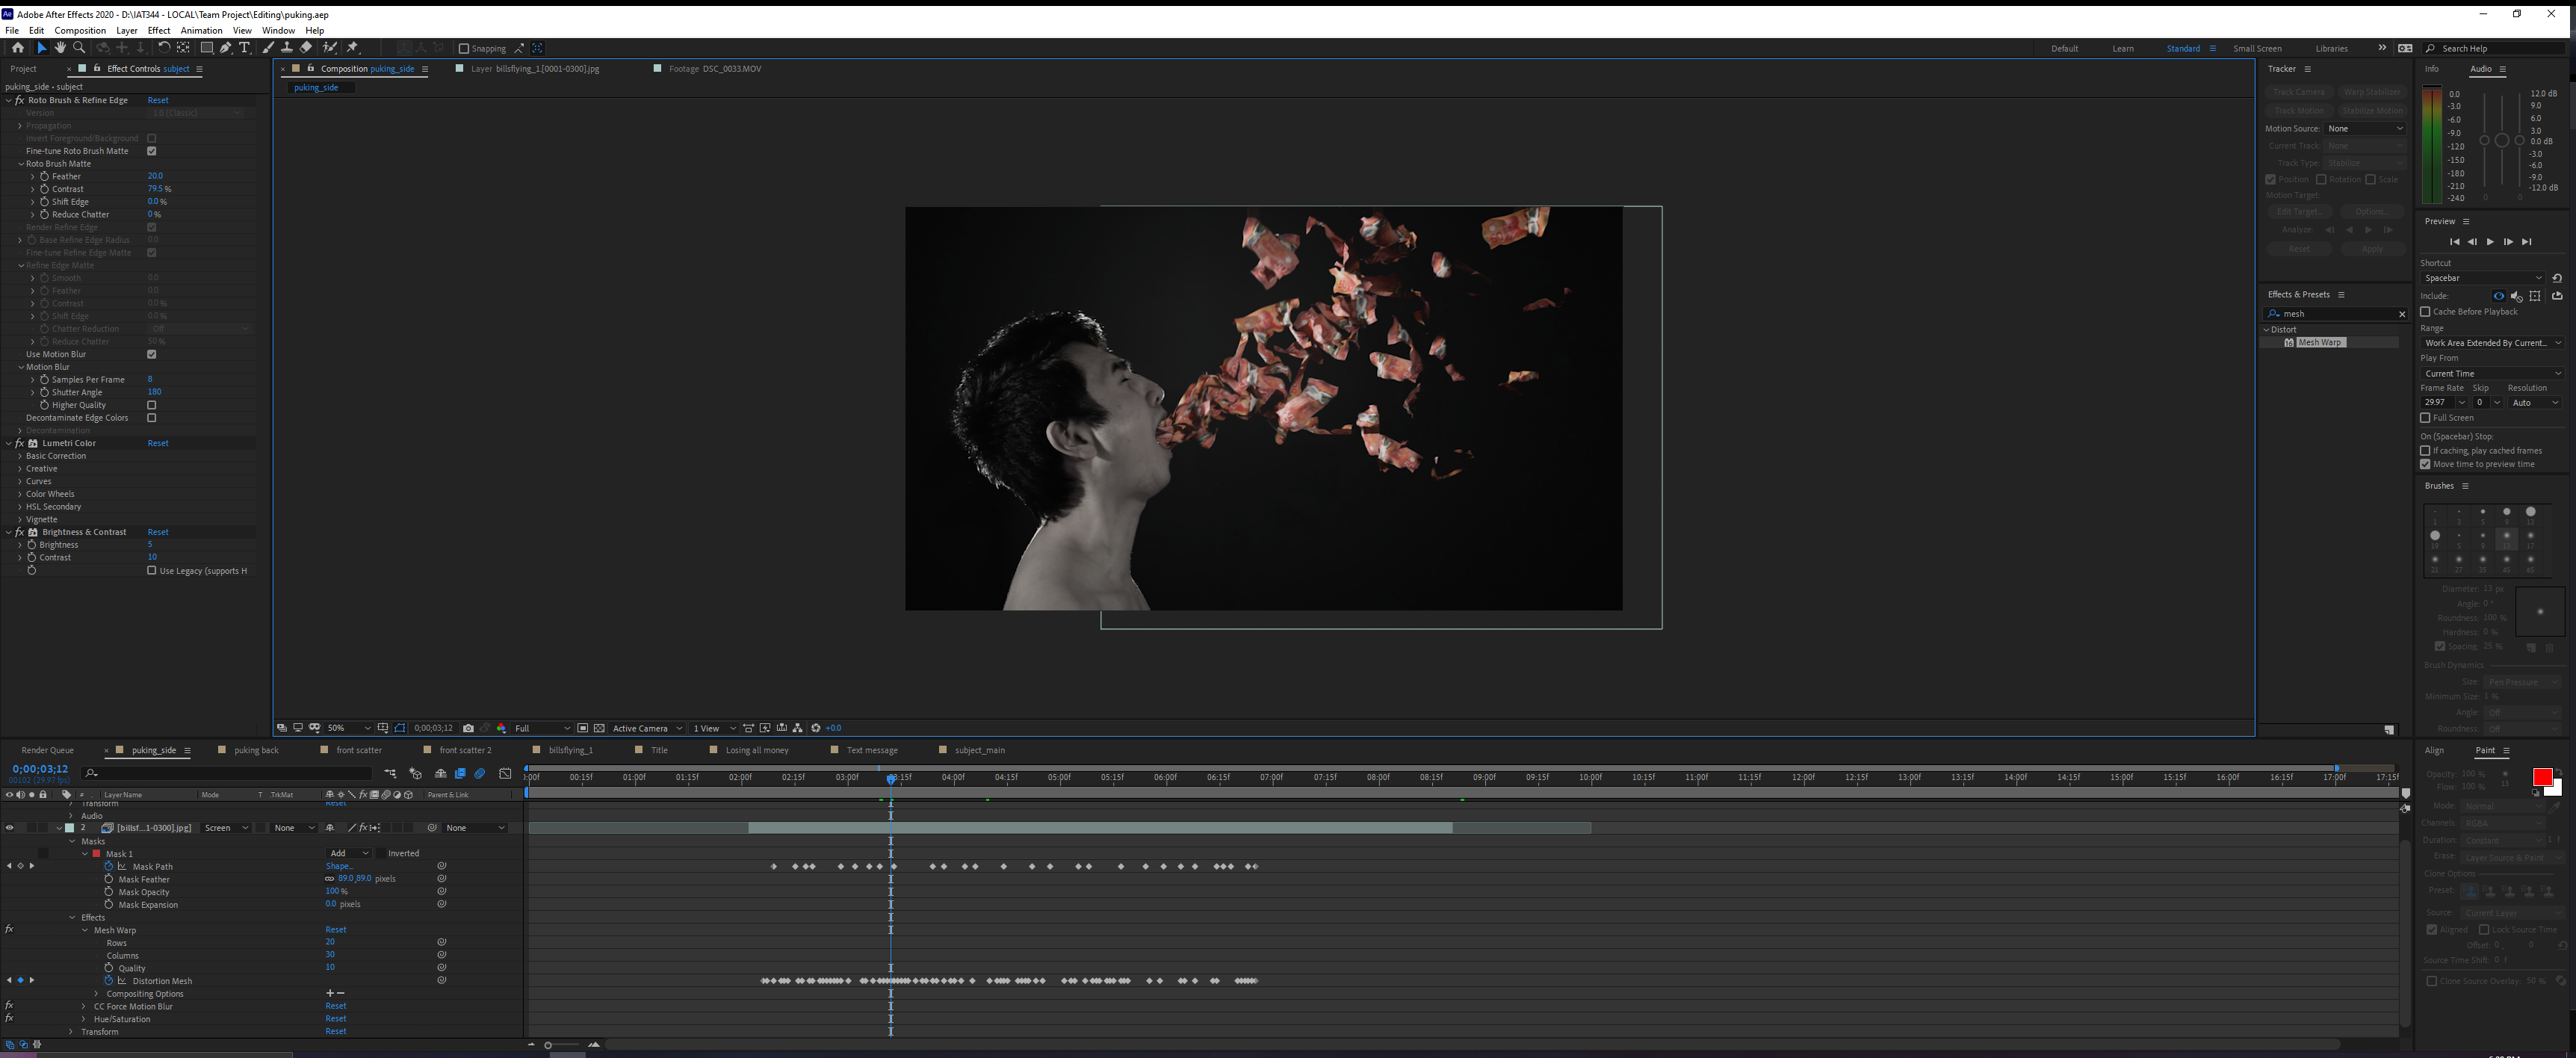
Task: Select the Hand tool
Action: [60, 48]
